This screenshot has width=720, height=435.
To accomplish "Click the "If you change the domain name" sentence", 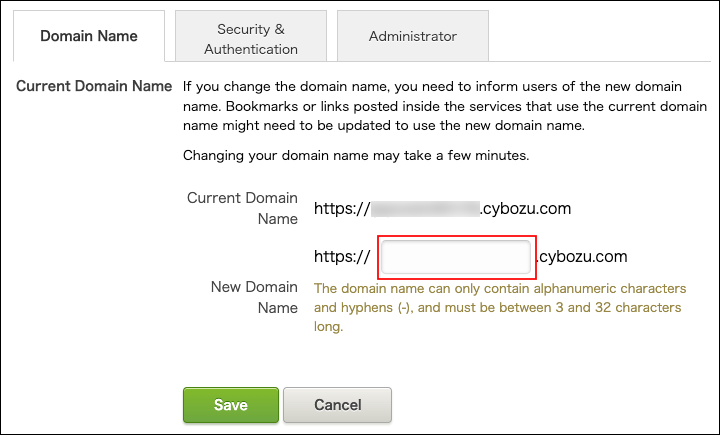I will pyautogui.click(x=300, y=86).
